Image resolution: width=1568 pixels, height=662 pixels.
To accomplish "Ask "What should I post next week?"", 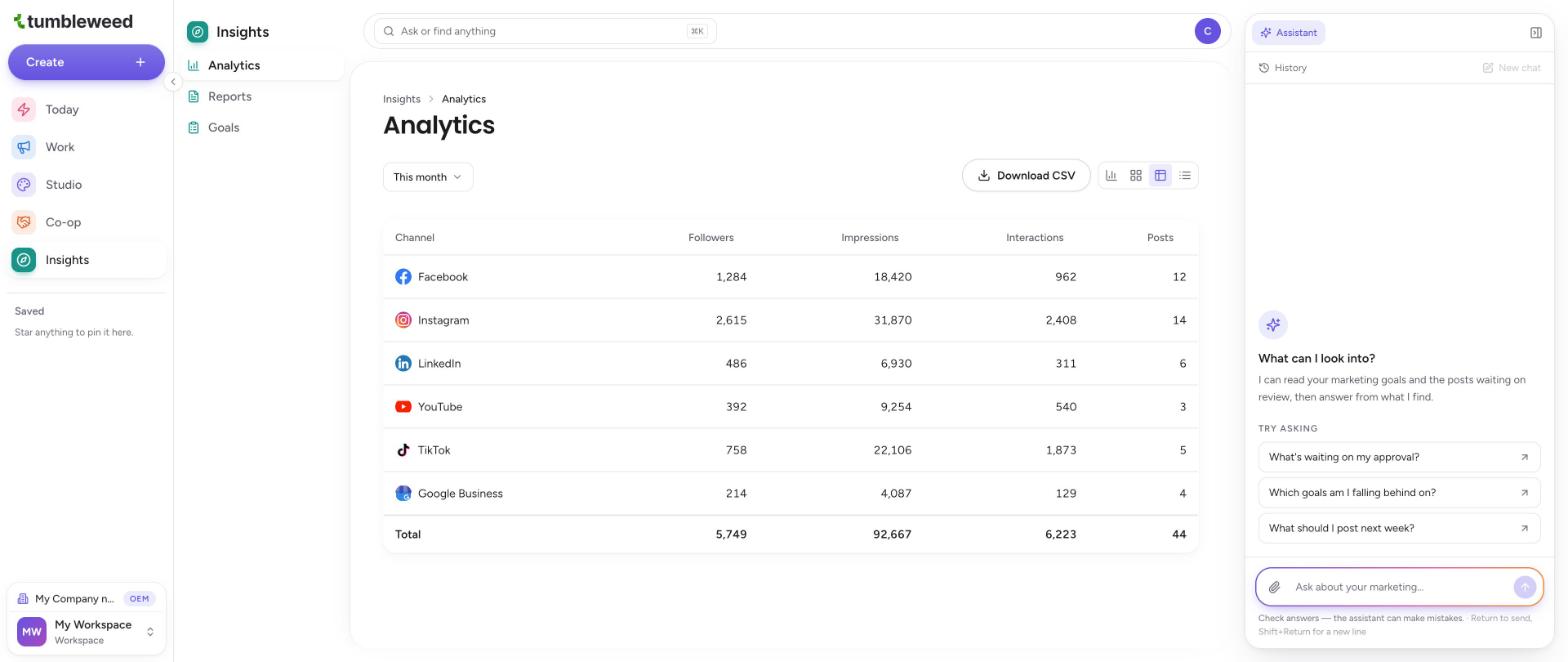I will [1399, 528].
